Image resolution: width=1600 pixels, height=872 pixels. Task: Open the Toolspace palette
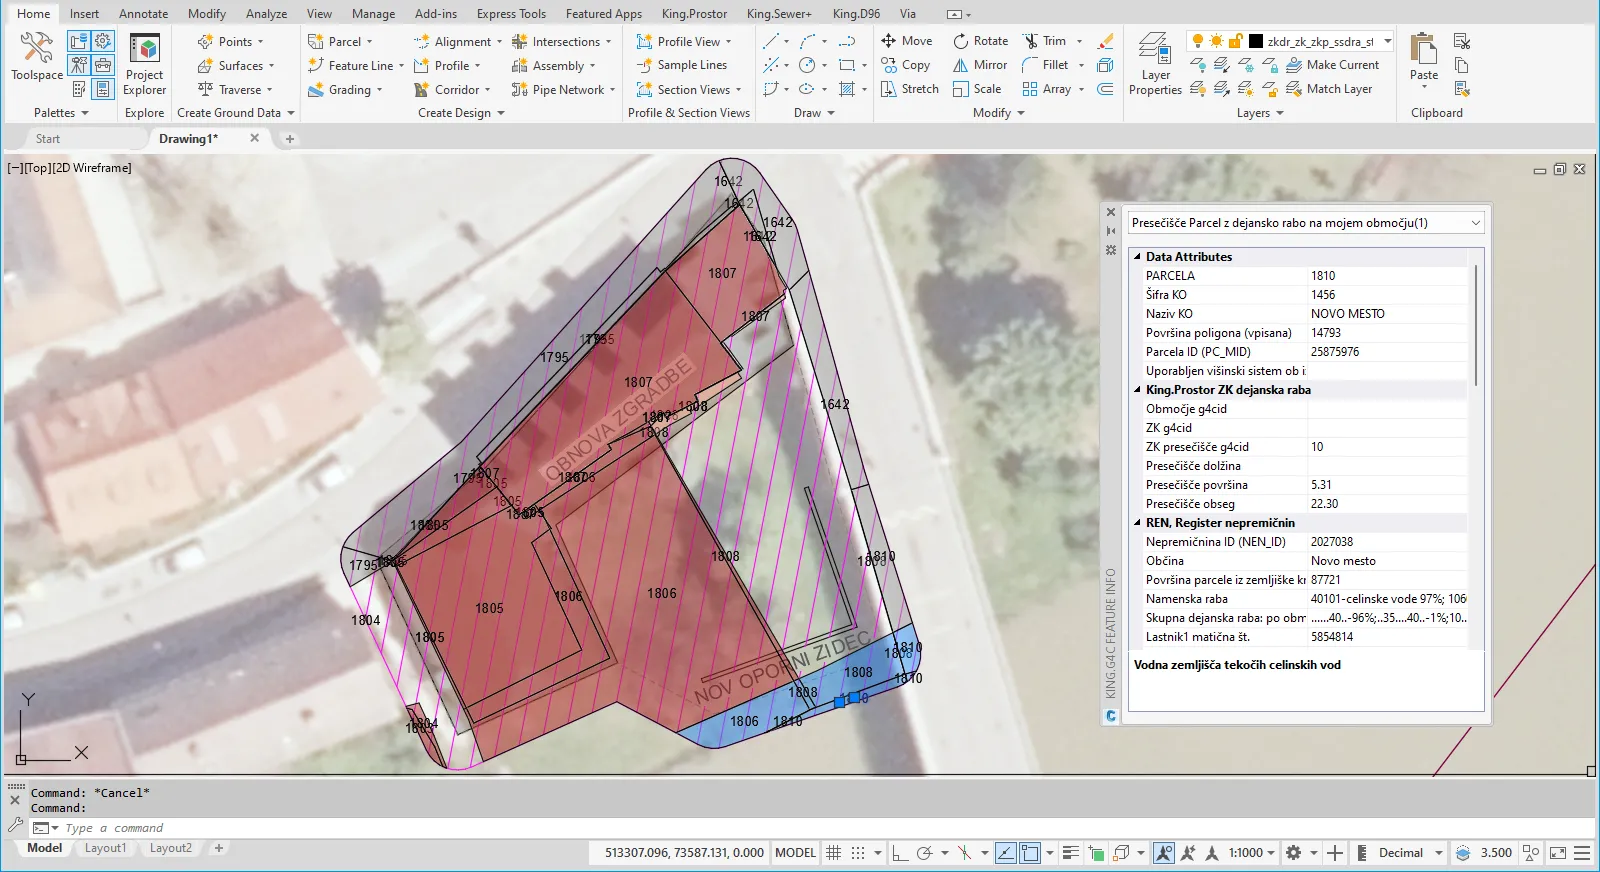[x=37, y=56]
